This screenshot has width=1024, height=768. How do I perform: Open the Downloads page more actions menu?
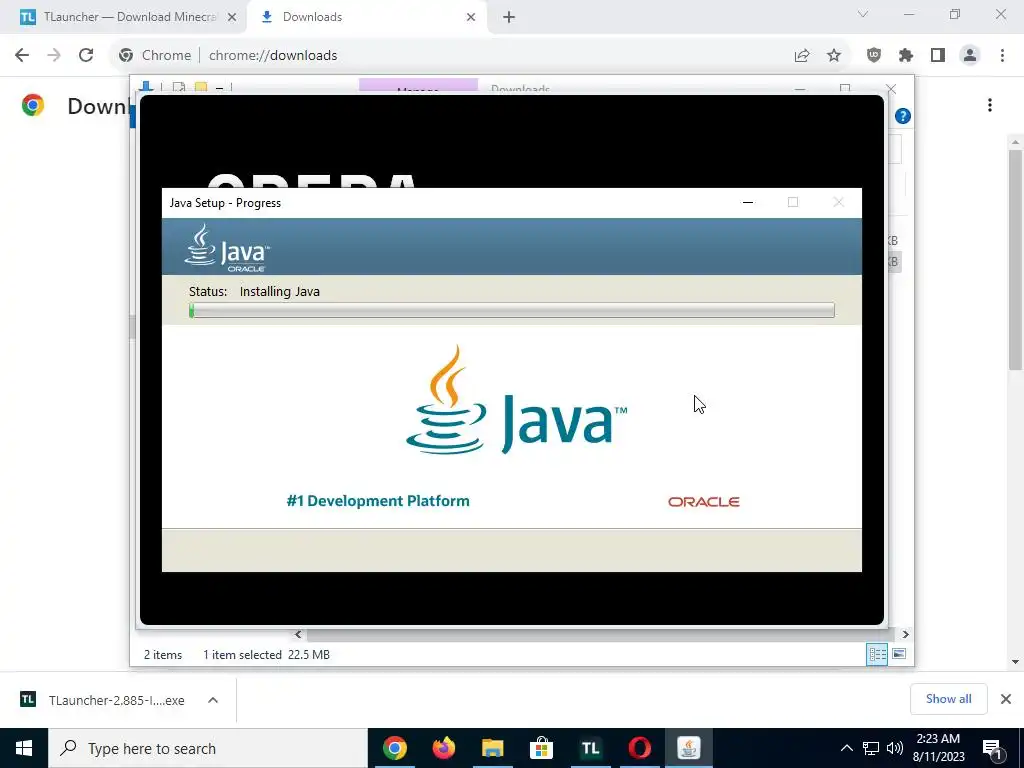tap(990, 105)
